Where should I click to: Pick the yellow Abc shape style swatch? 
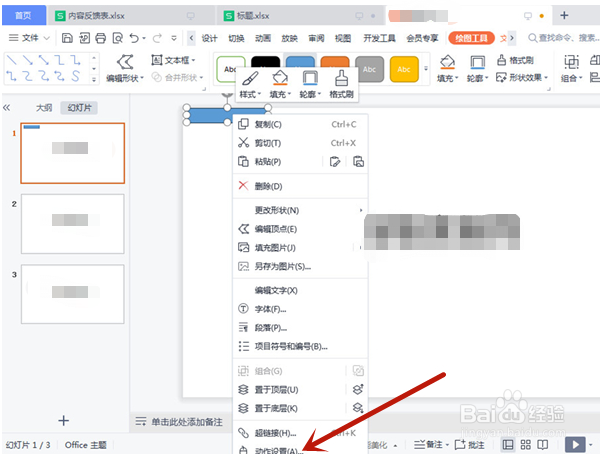(x=404, y=69)
